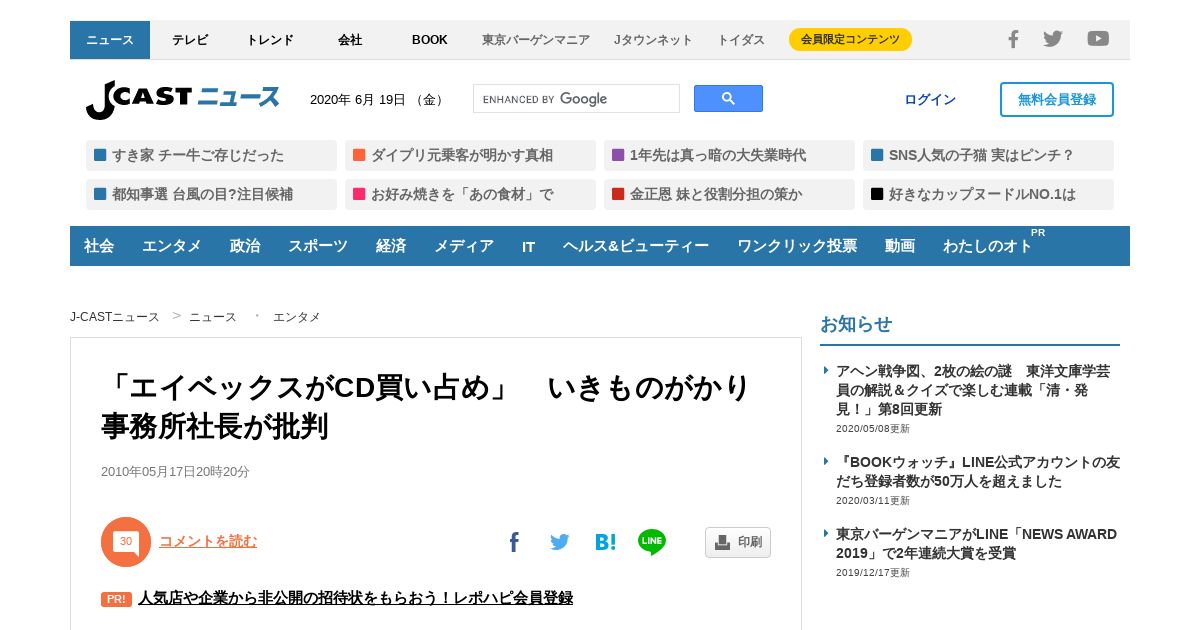
Task: Open the 経済 menu category
Action: point(391,246)
